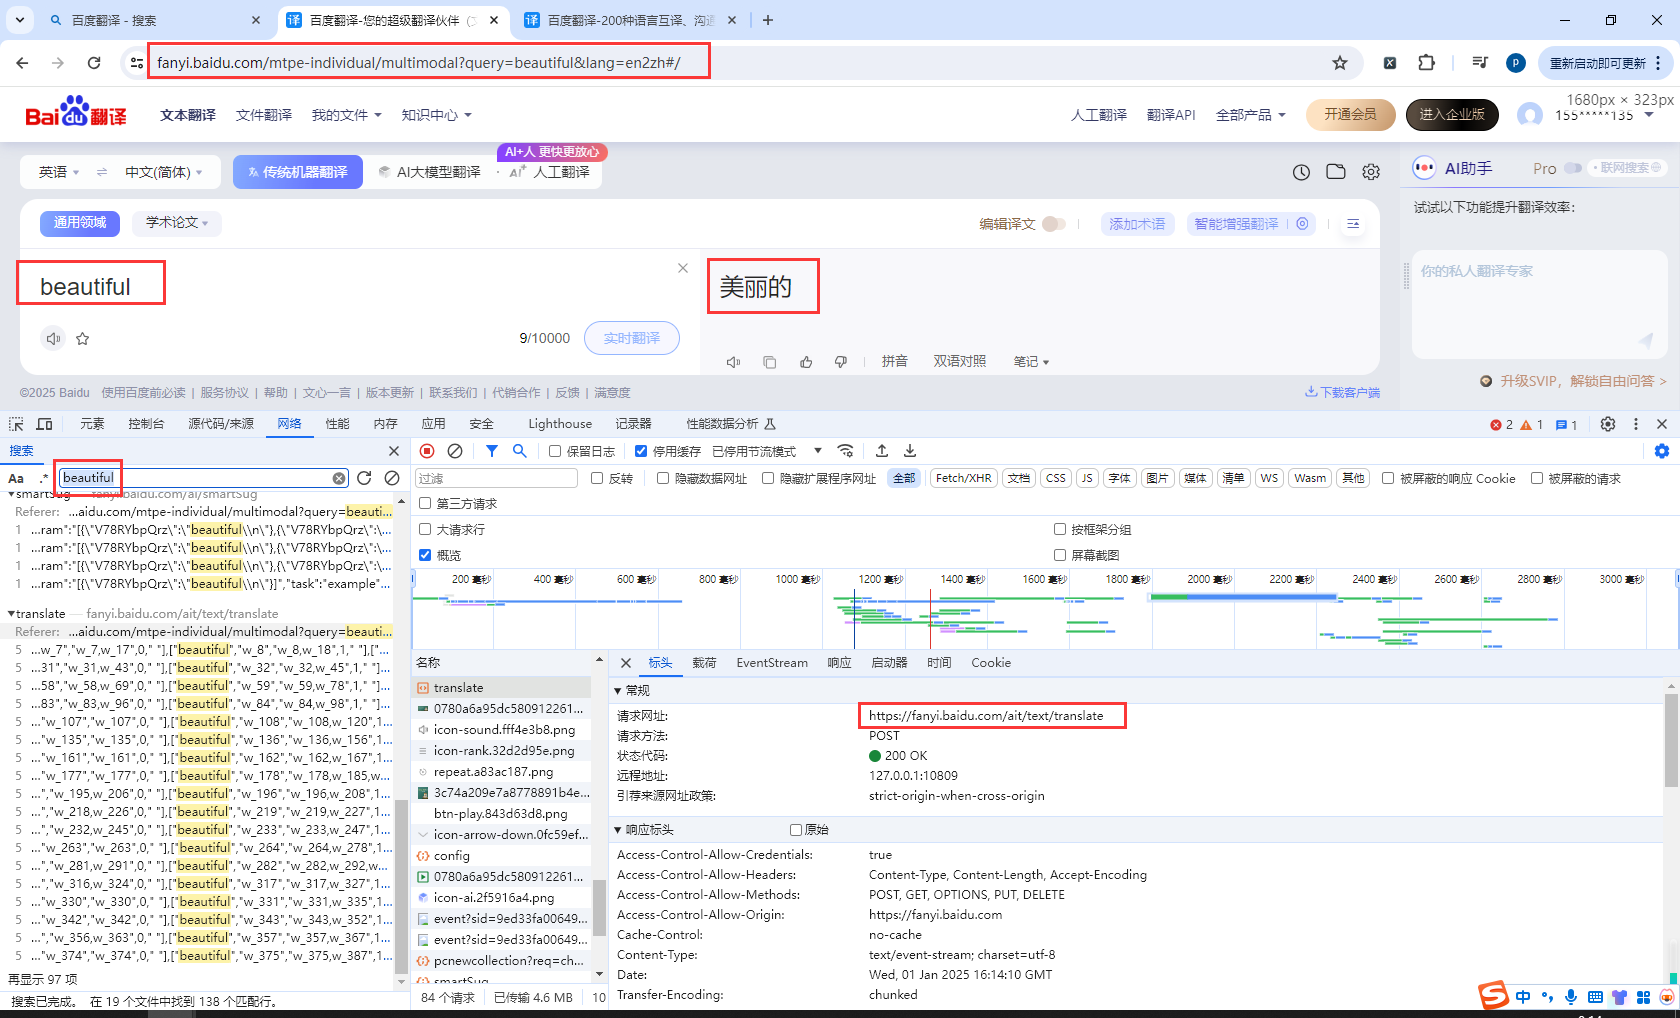Click the 添加术语 button
Viewport: 1680px width, 1018px height.
1137,224
